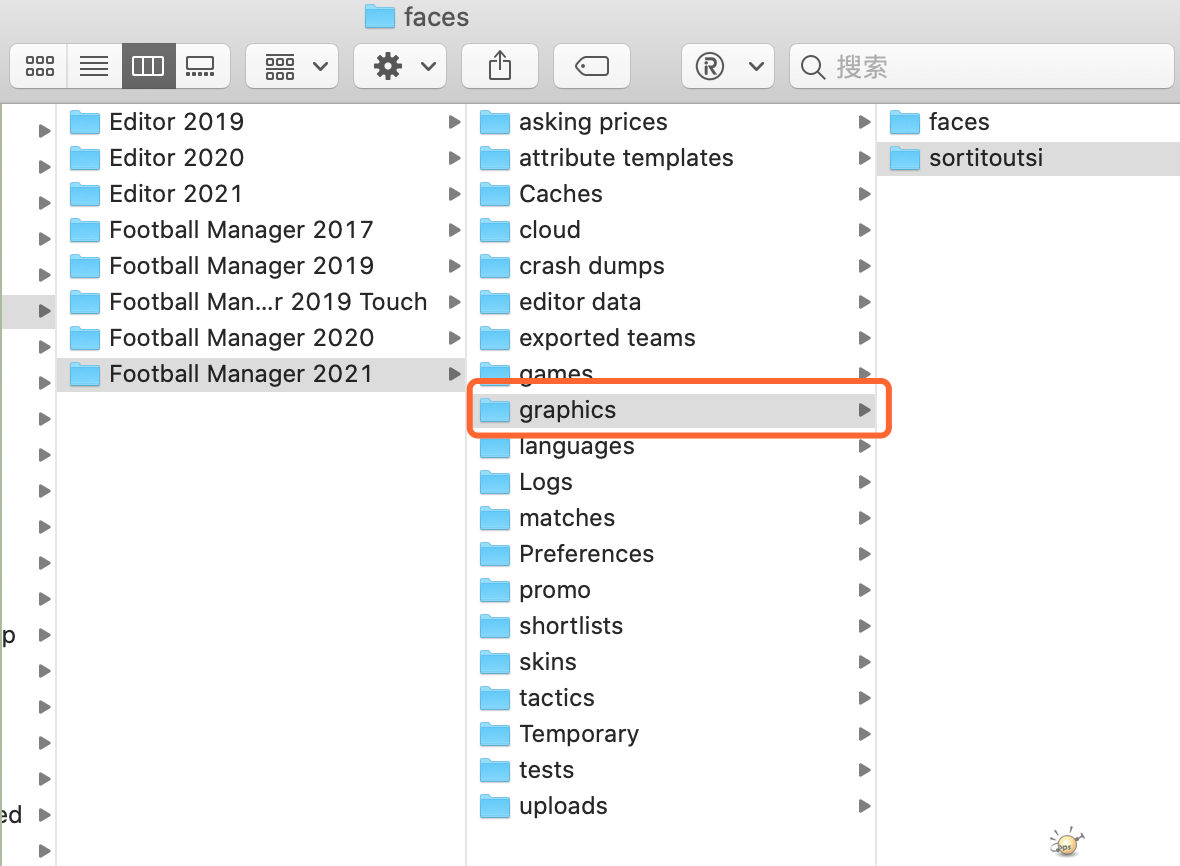
Task: Expand the Editor 2019 folder arrow
Action: (454, 122)
